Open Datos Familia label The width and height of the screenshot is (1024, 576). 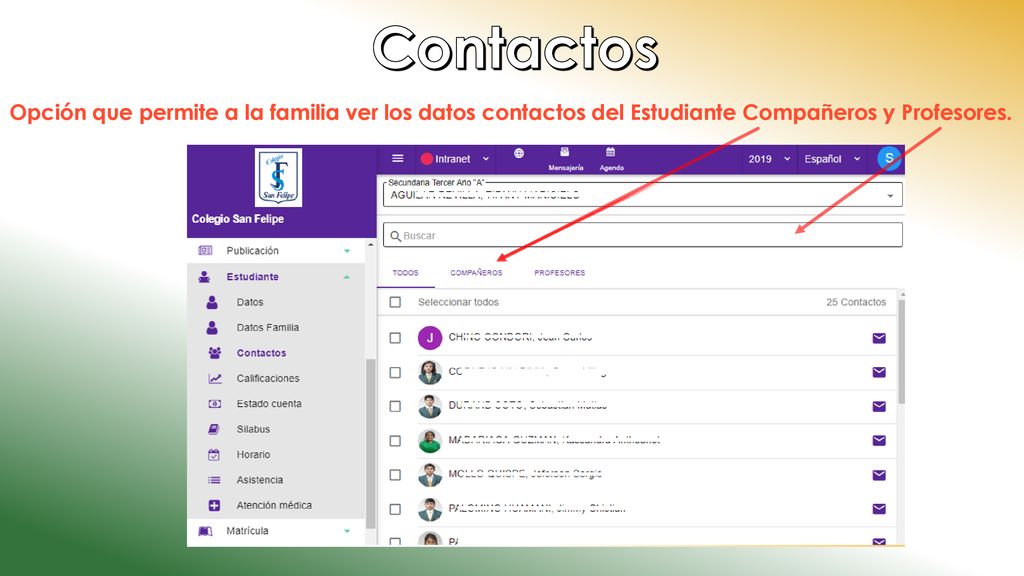pos(268,328)
